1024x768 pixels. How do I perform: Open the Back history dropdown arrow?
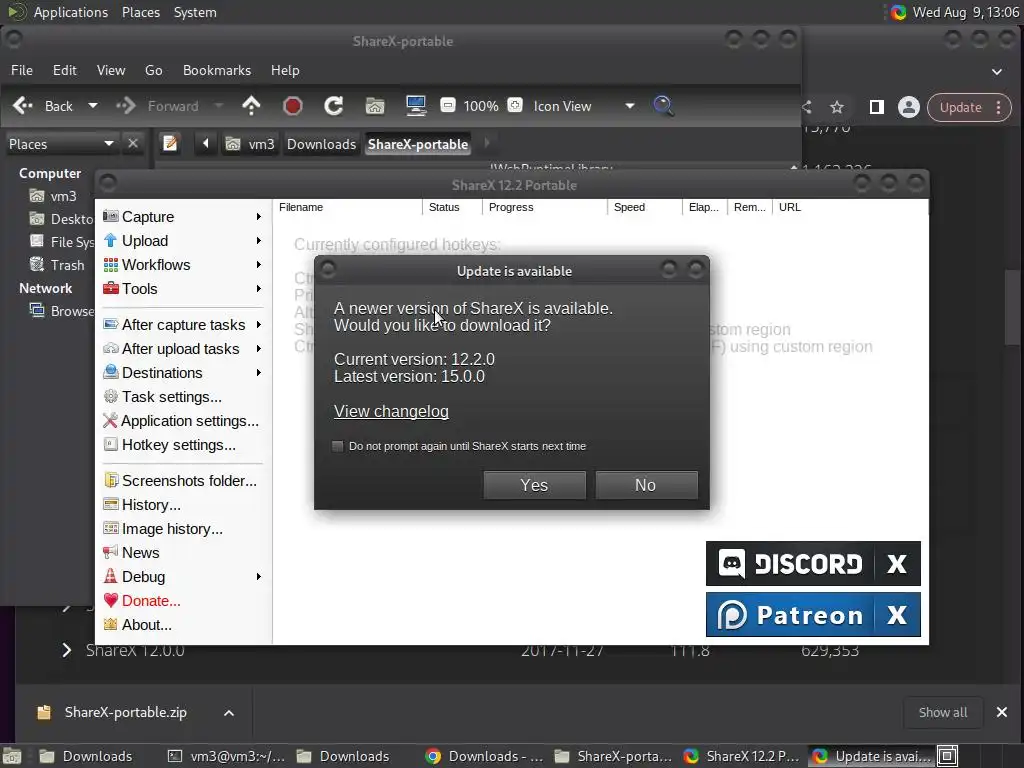pyautogui.click(x=93, y=106)
